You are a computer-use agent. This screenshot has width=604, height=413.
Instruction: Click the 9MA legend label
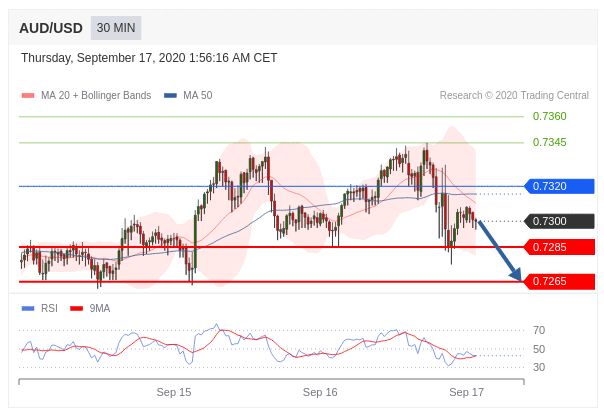click(100, 309)
